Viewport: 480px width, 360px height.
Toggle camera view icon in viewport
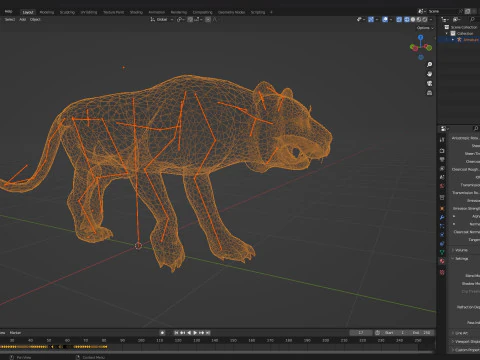pyautogui.click(x=429, y=83)
